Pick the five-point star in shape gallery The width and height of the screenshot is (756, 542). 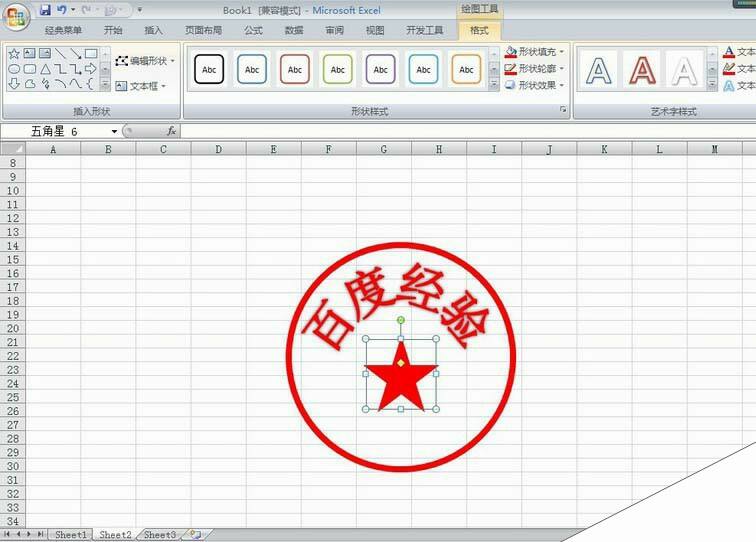point(14,54)
